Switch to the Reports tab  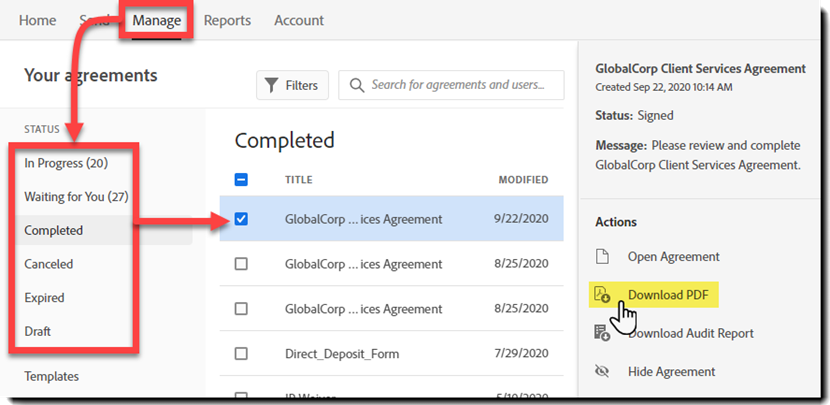[x=227, y=20]
